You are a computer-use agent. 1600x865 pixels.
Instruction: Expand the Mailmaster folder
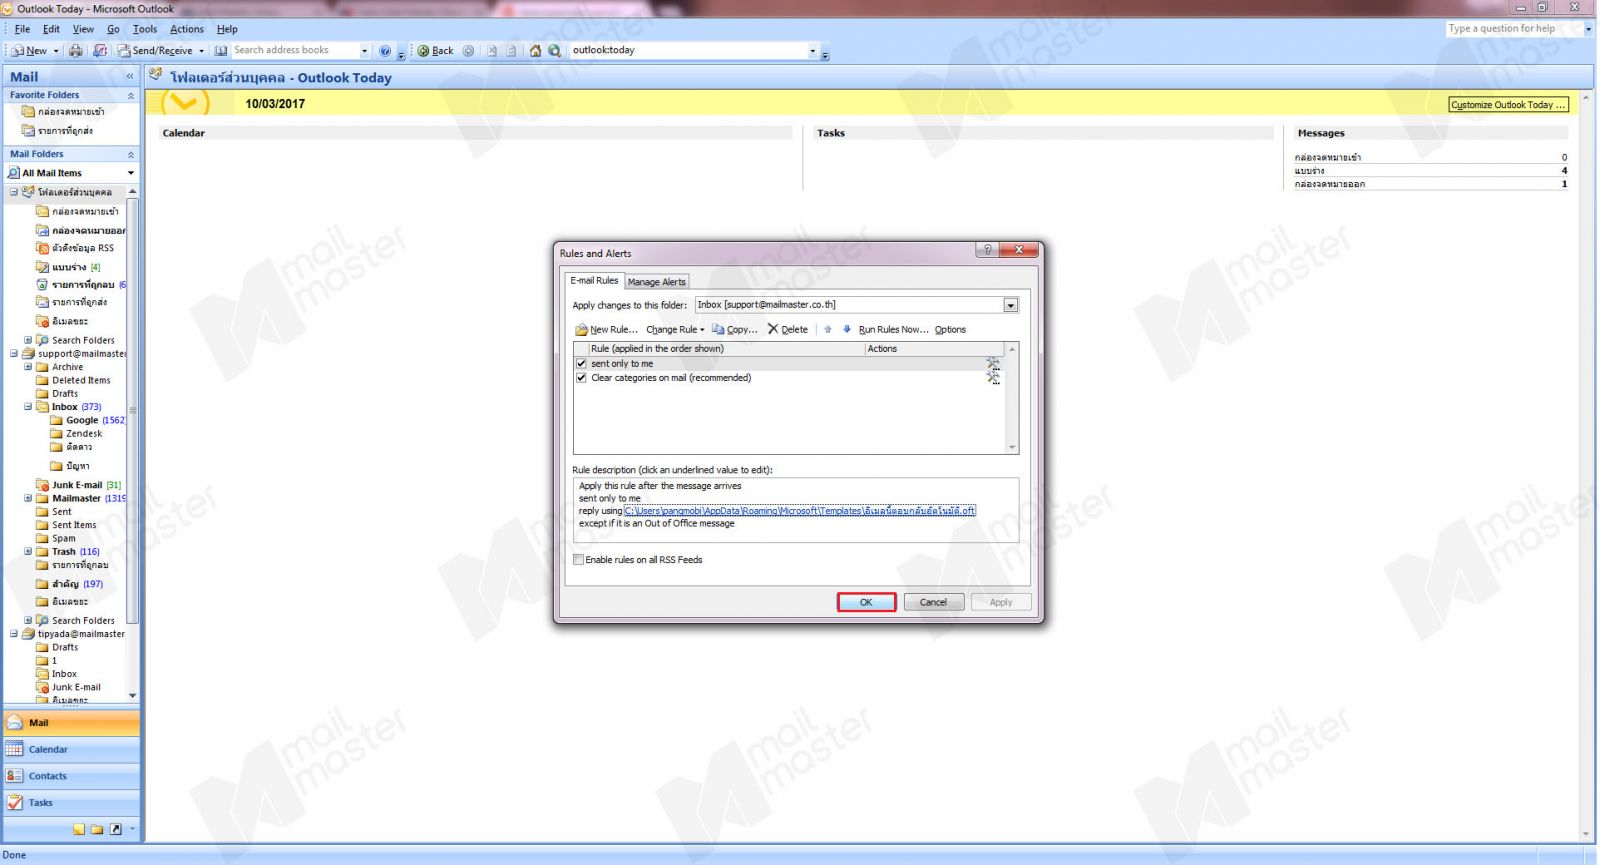pyautogui.click(x=28, y=498)
